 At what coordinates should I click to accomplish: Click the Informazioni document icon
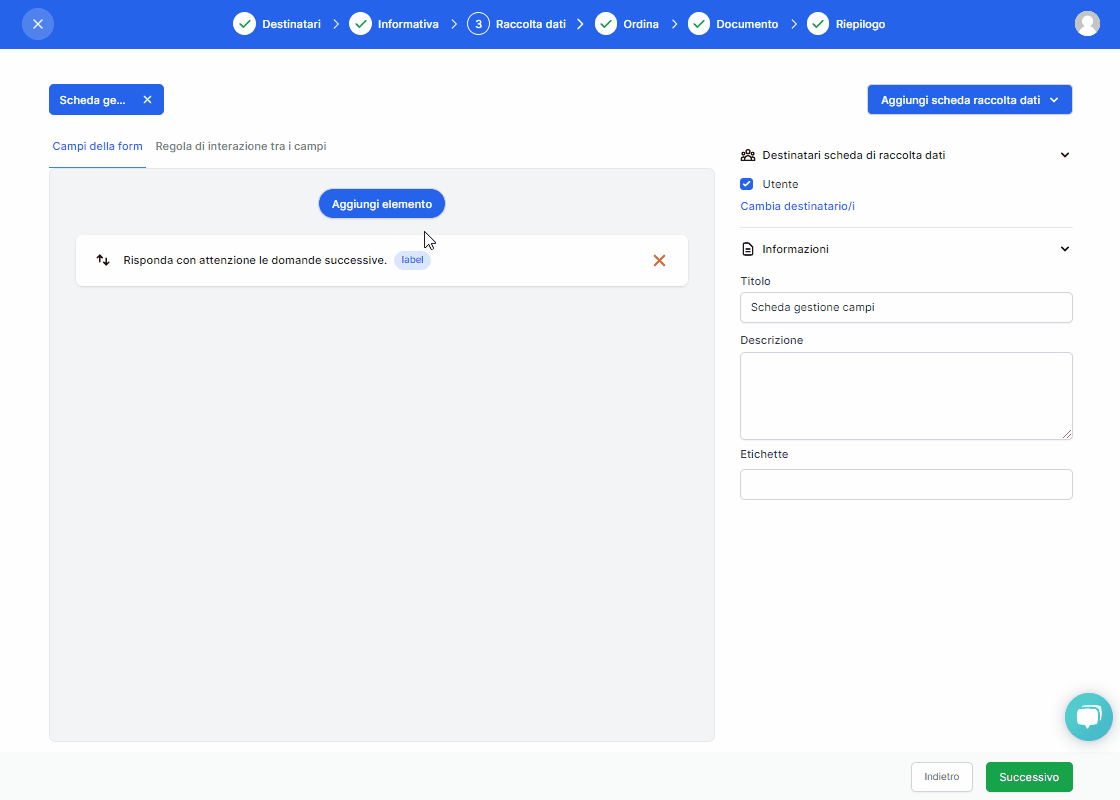coord(748,249)
